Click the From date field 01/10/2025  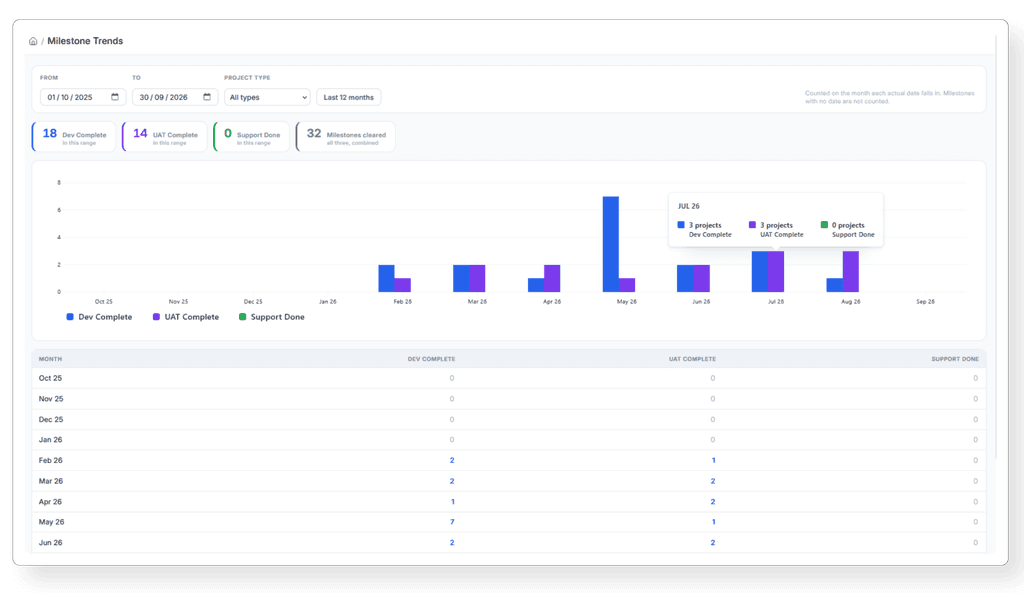(82, 97)
